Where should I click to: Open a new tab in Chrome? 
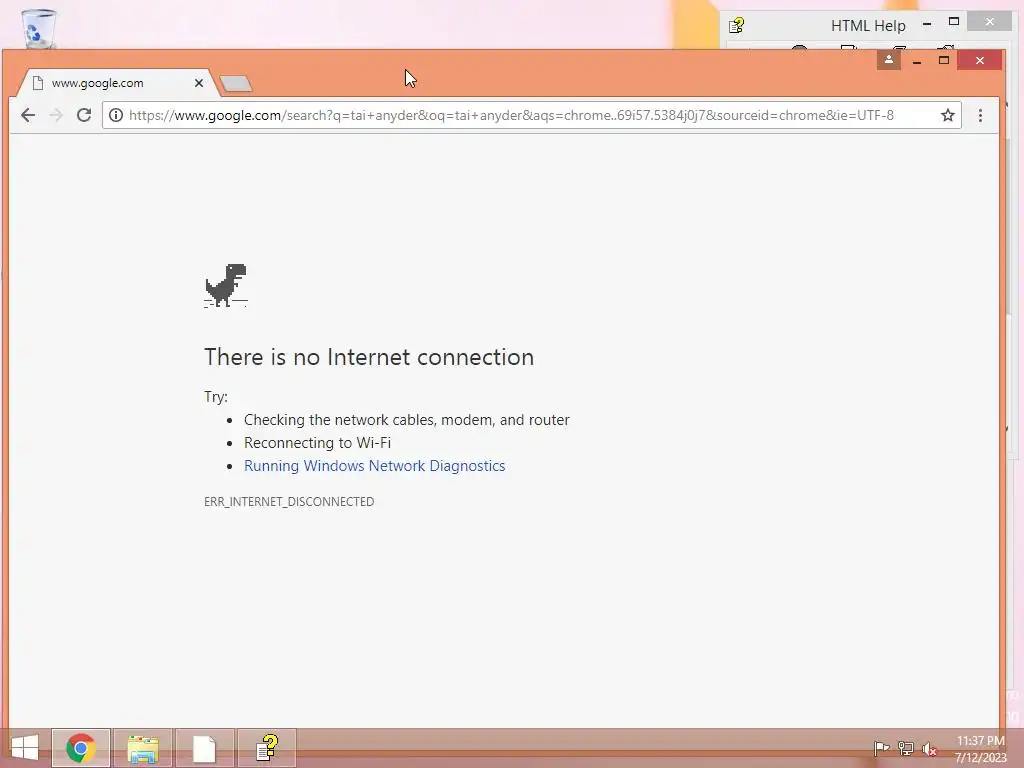236,84
